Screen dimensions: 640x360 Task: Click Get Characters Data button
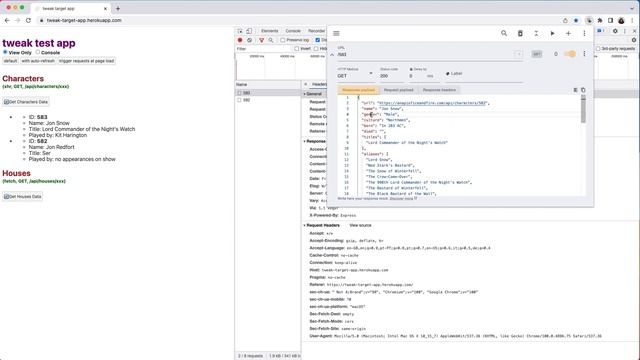coord(26,102)
